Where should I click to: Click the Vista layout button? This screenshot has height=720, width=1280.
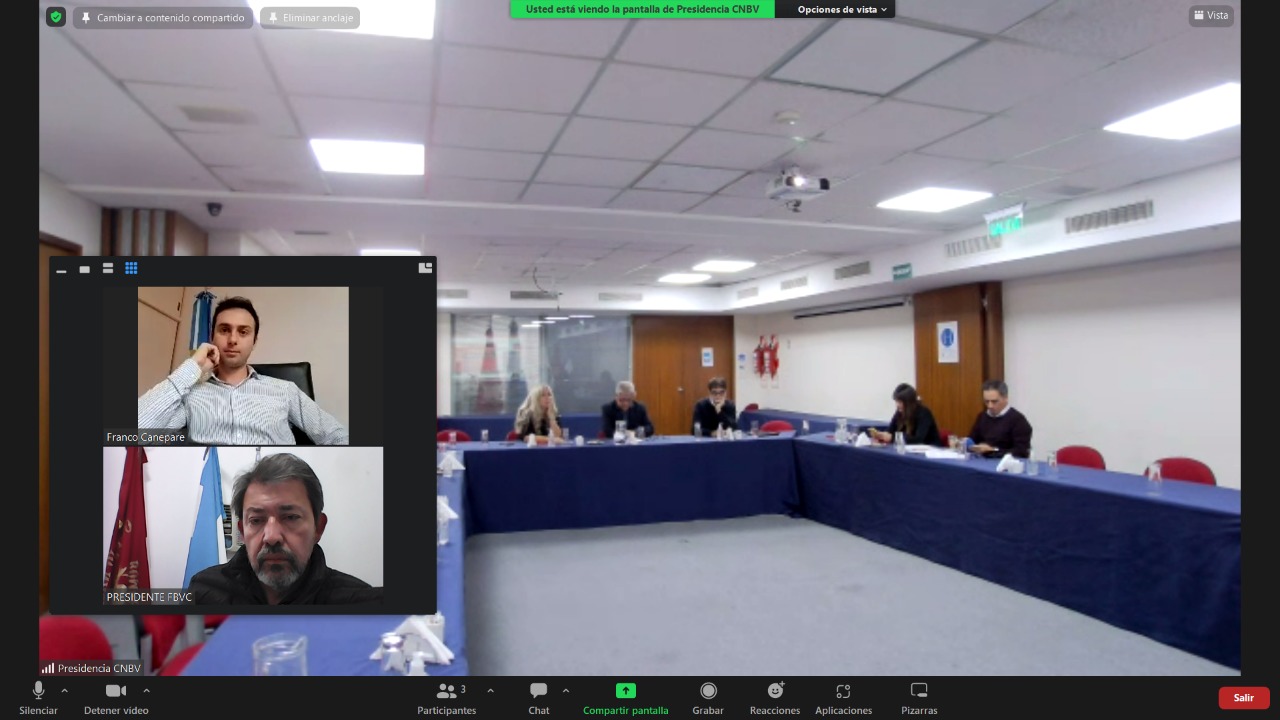[x=1211, y=15]
